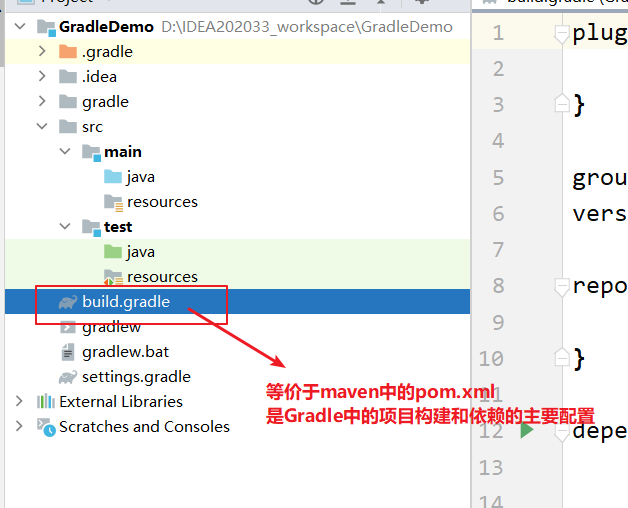Viewport: 628px width, 508px height.
Task: Click the 'vers' code text on line 6
Action: pos(600,214)
